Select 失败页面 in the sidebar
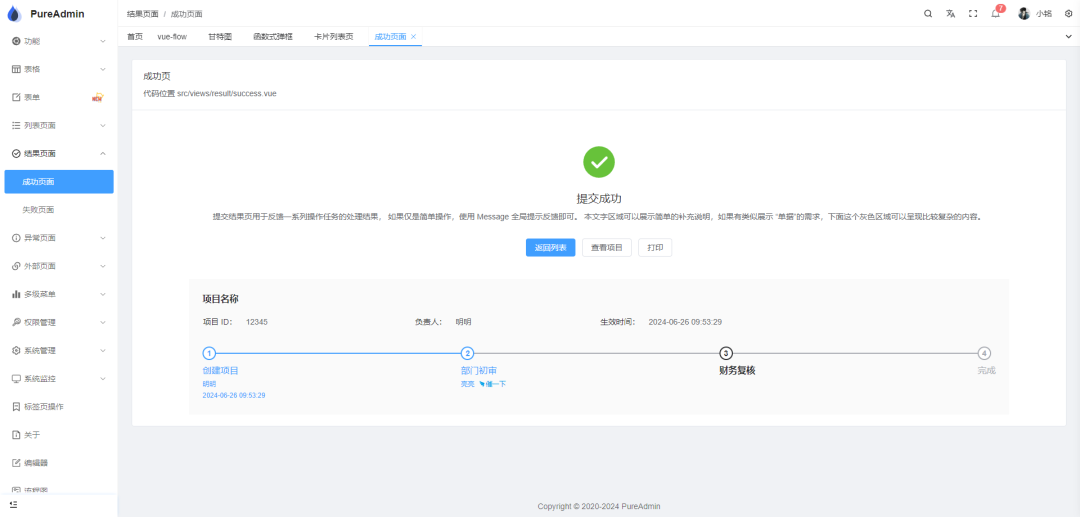 pyautogui.click(x=38, y=210)
